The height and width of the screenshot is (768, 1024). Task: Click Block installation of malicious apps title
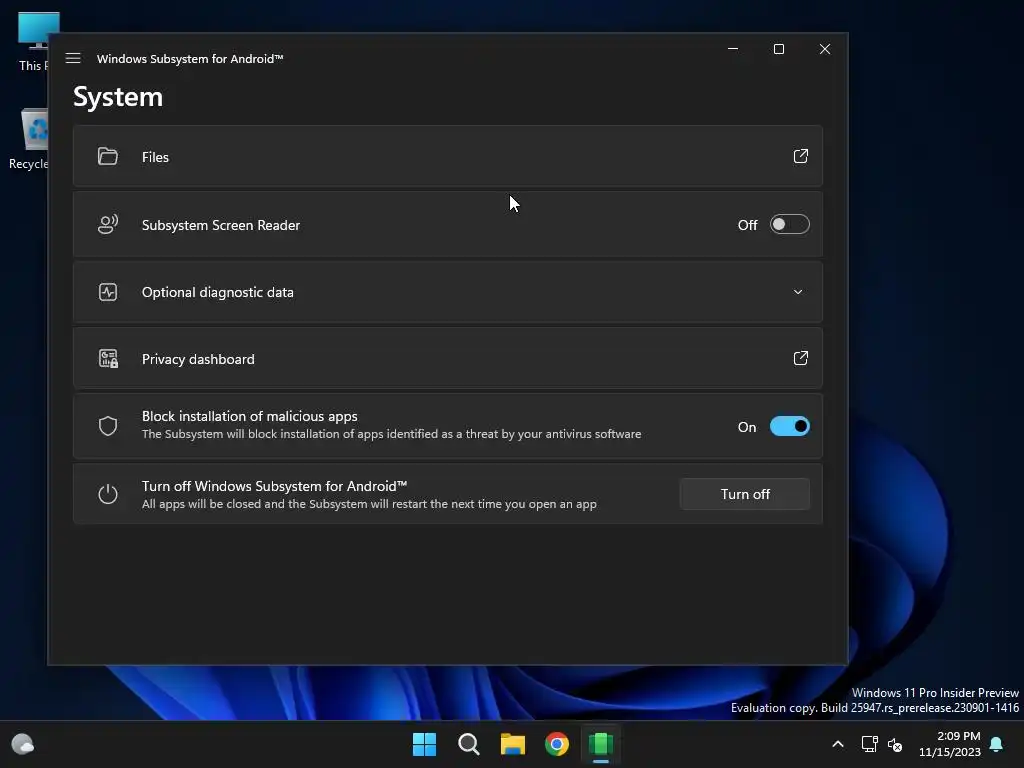(x=249, y=416)
